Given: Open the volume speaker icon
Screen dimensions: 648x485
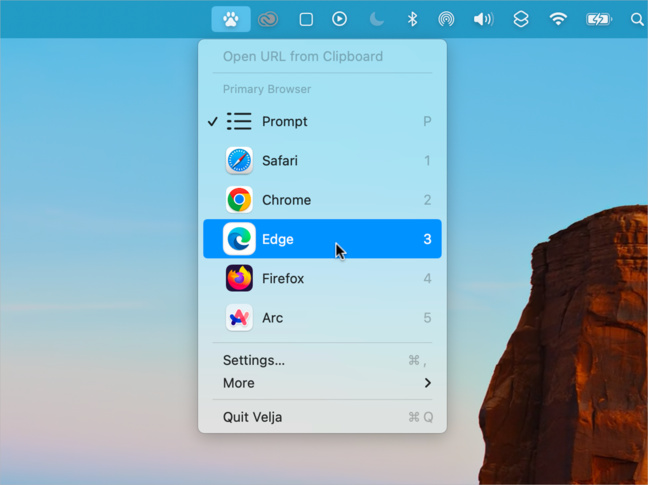Looking at the screenshot, I should point(483,19).
